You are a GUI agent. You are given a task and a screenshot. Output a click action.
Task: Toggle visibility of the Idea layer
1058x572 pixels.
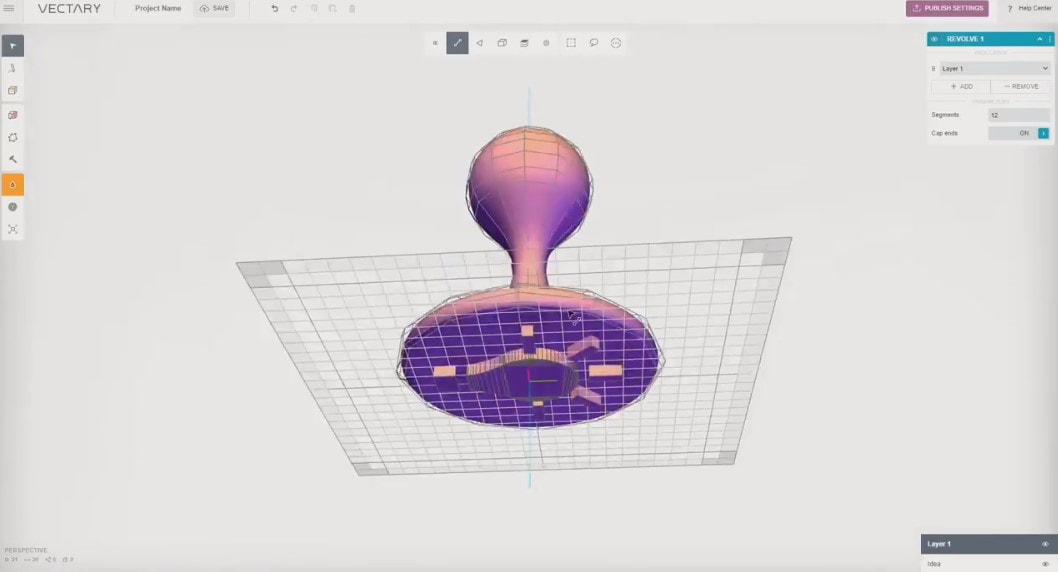coord(1045,564)
